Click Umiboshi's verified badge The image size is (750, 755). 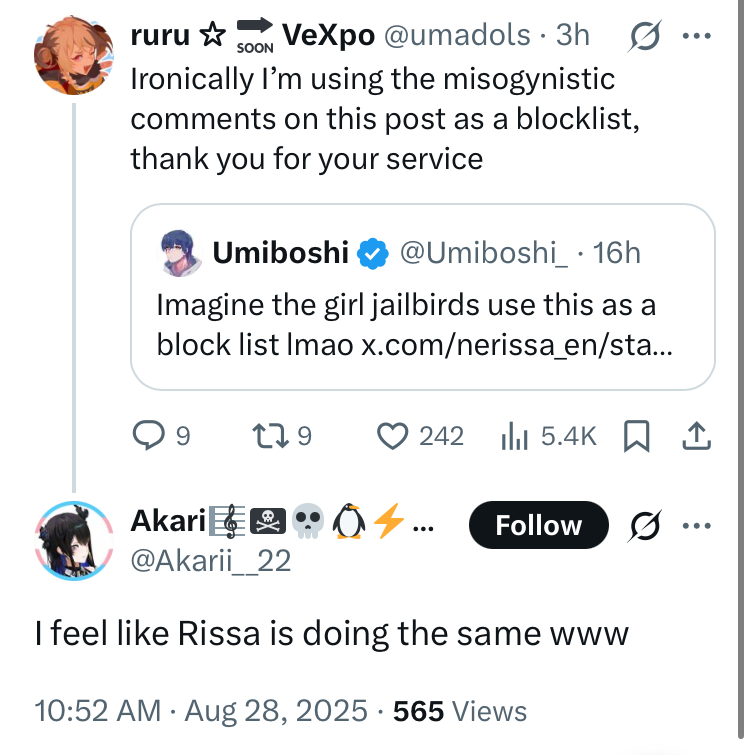coord(374,254)
